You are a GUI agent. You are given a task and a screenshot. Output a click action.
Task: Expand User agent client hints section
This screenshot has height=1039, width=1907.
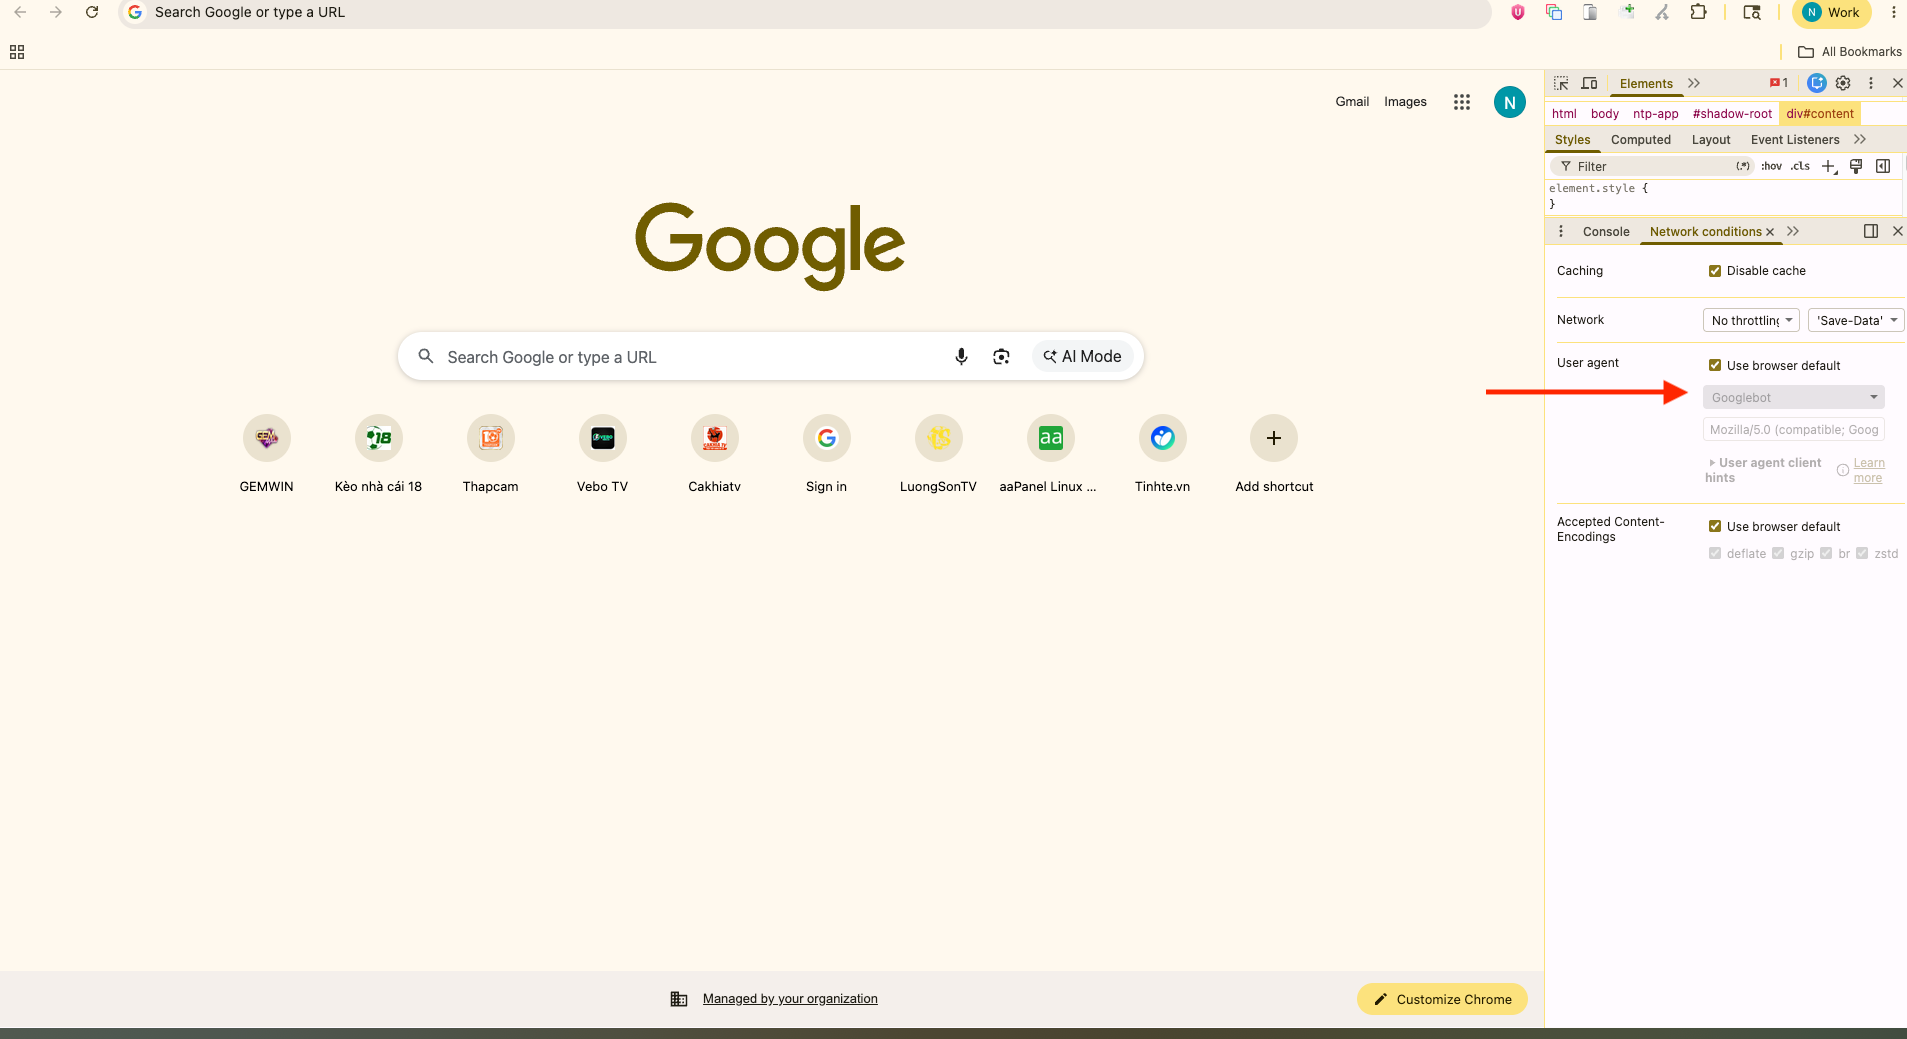tap(1764, 470)
